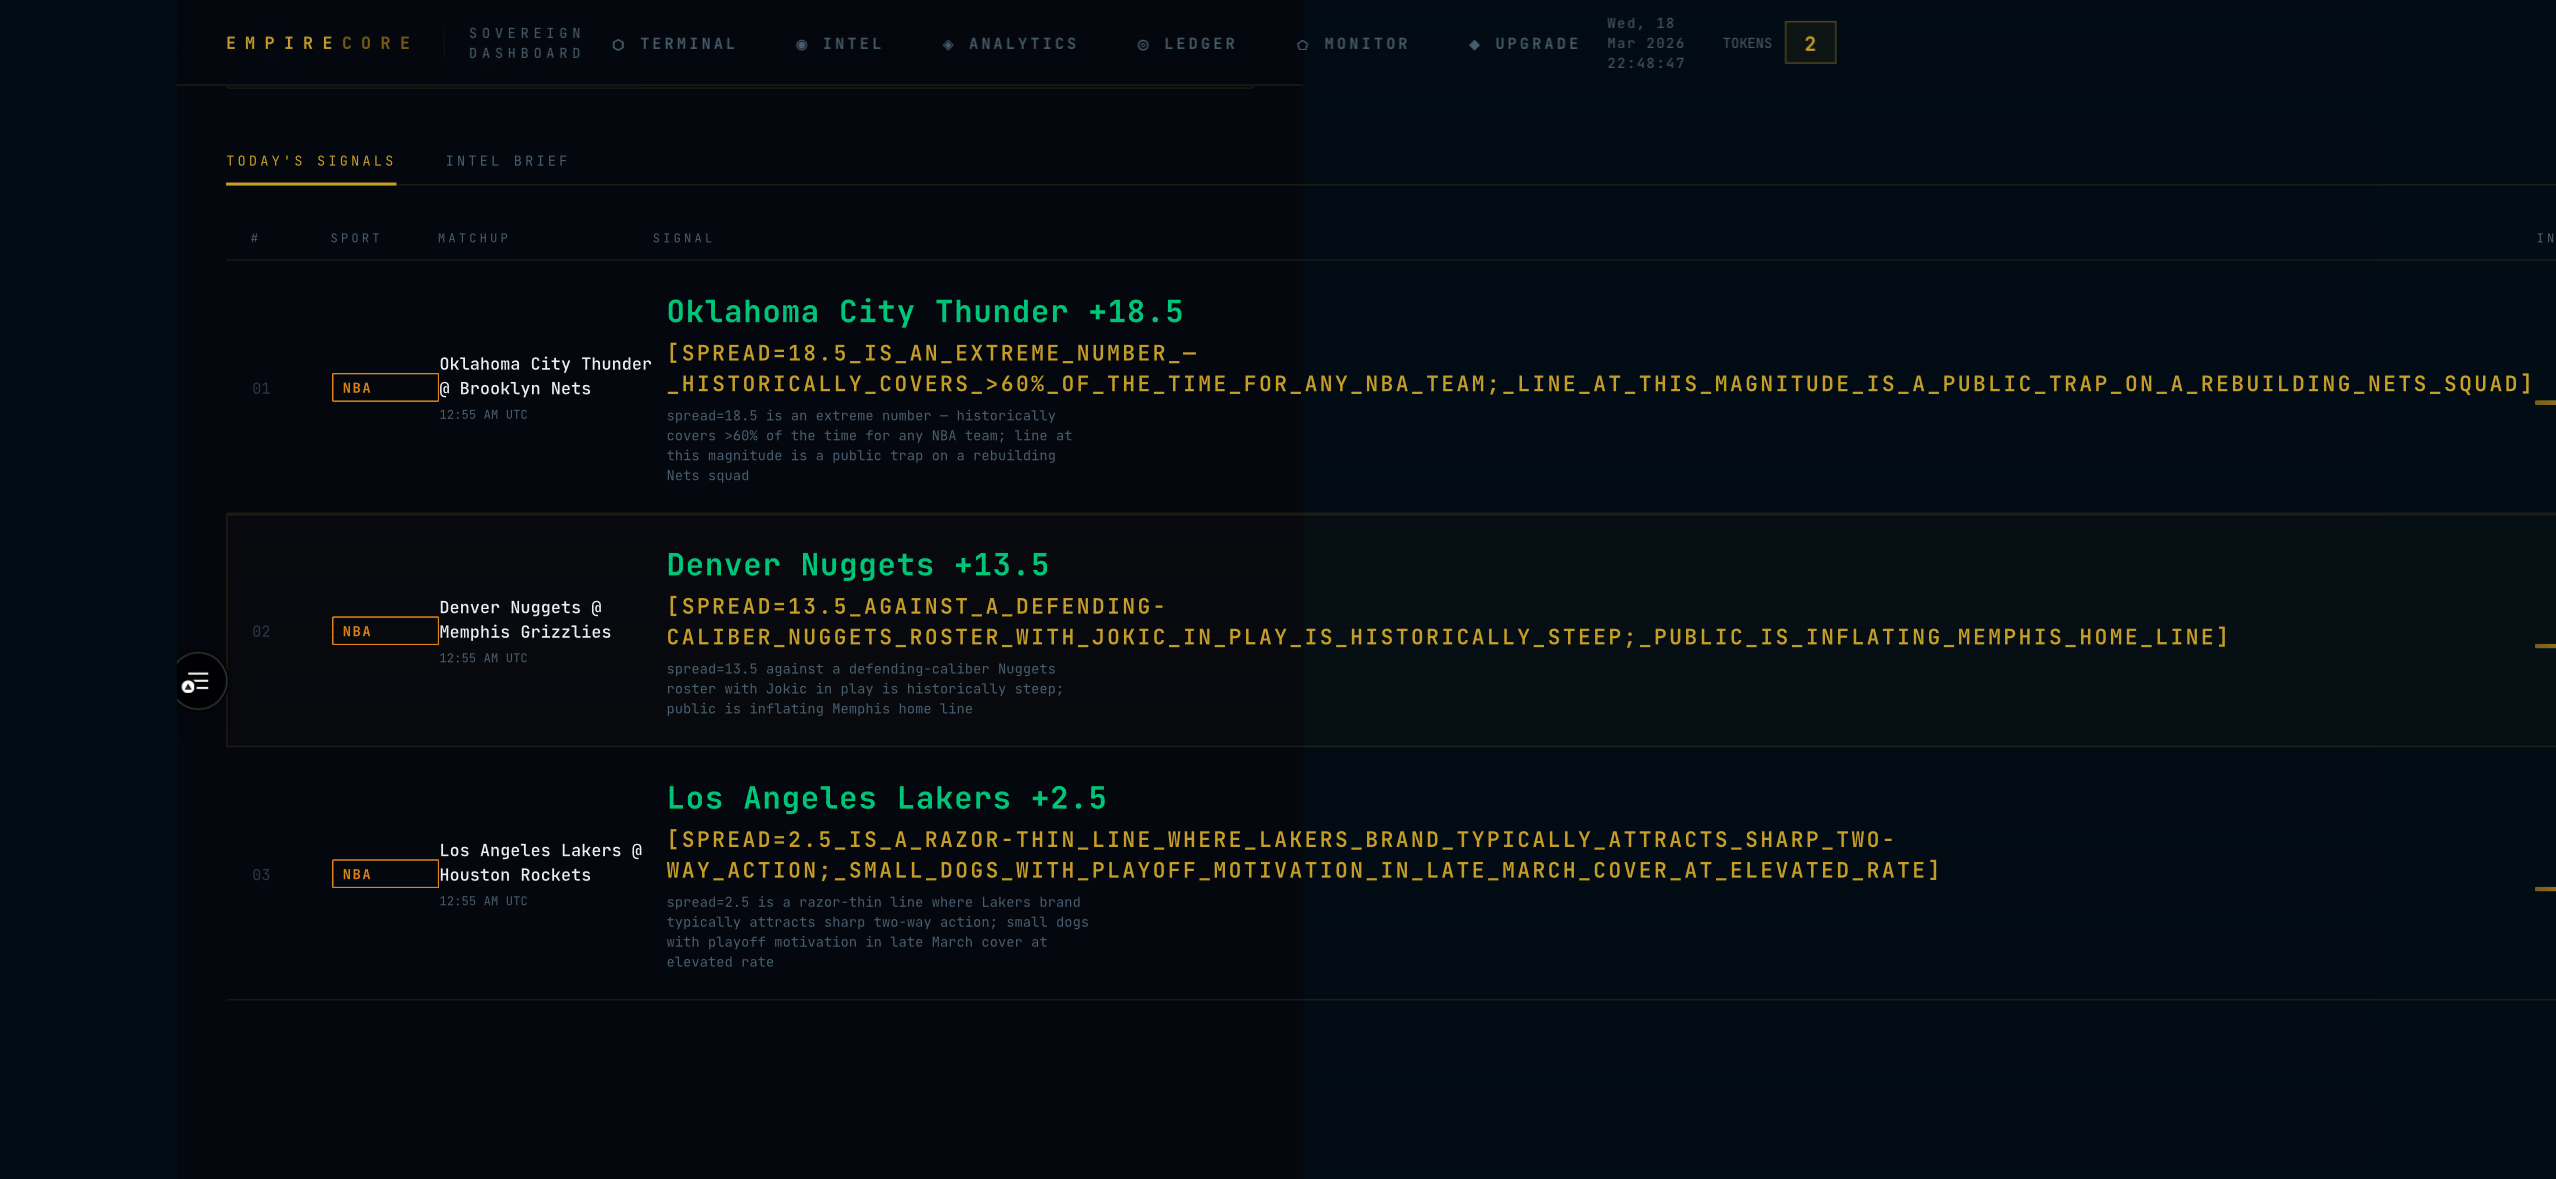Open the Intel section icon

(801, 45)
